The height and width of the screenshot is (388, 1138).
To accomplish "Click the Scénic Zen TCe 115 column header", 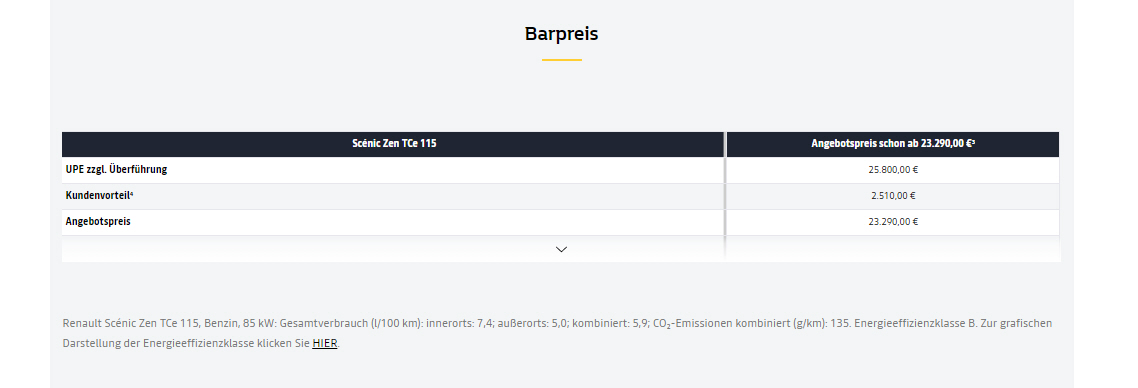I will point(393,144).
